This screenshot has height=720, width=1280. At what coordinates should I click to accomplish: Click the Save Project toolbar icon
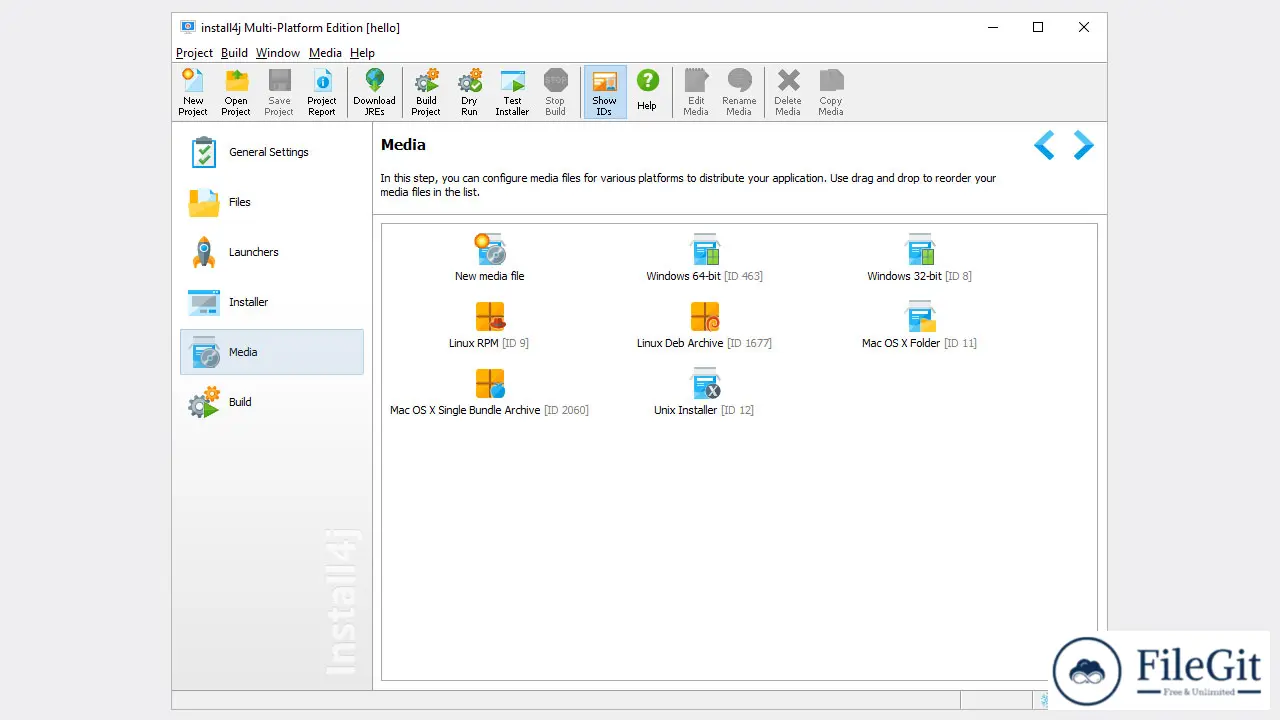point(279,92)
